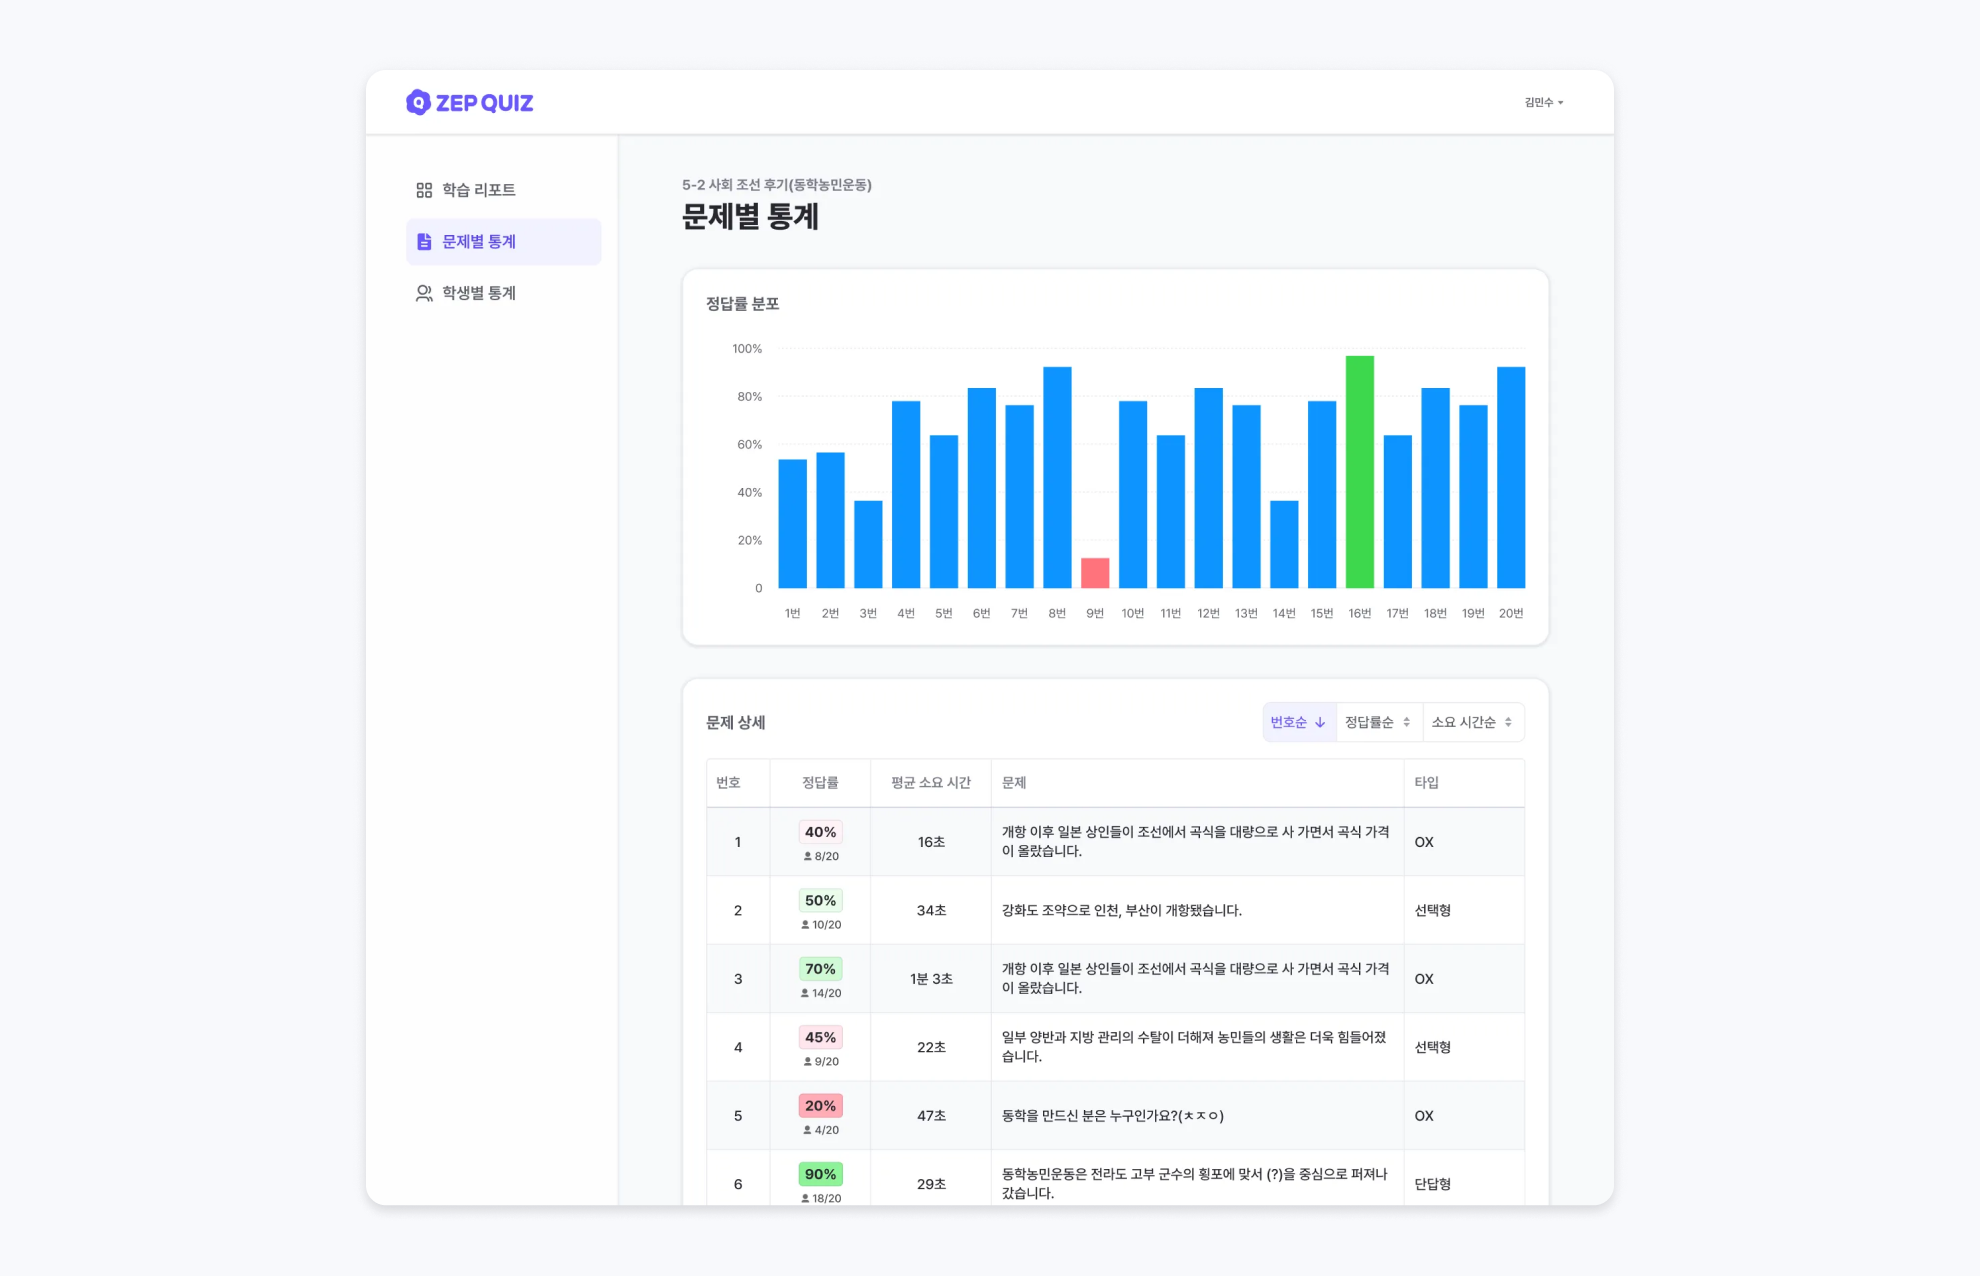
Task: Click the 문제별 통계 document icon
Action: point(424,242)
